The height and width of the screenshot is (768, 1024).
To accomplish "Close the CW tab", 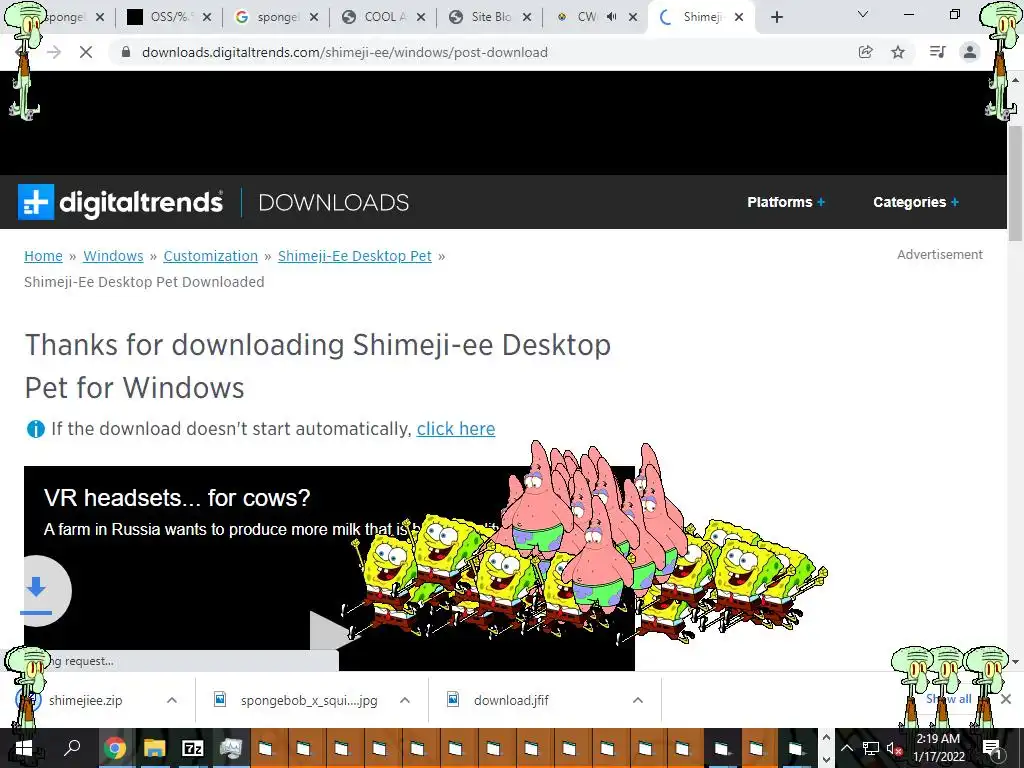I will pos(633,18).
